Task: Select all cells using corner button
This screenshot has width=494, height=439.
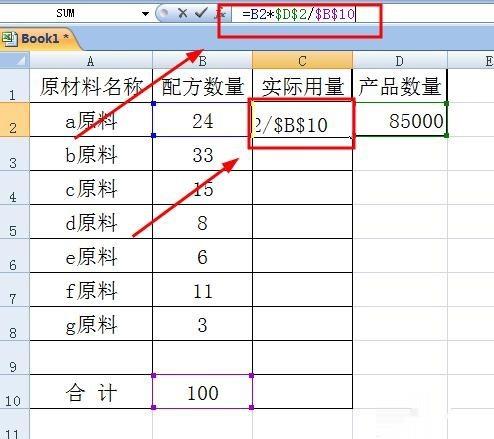Action: 15,60
